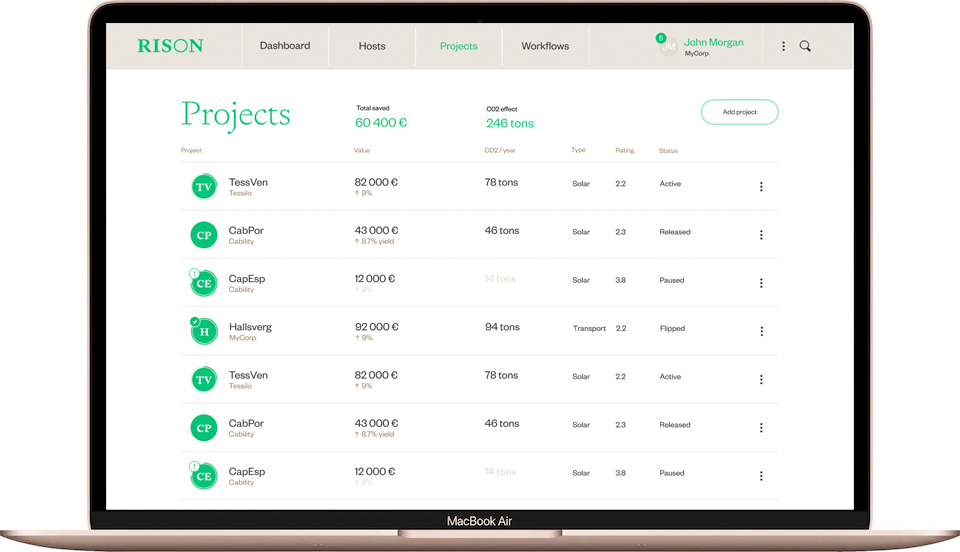Screen dimensions: 960x552
Task: Click the CE avatar in the first CapEsp row
Action: tap(204, 283)
